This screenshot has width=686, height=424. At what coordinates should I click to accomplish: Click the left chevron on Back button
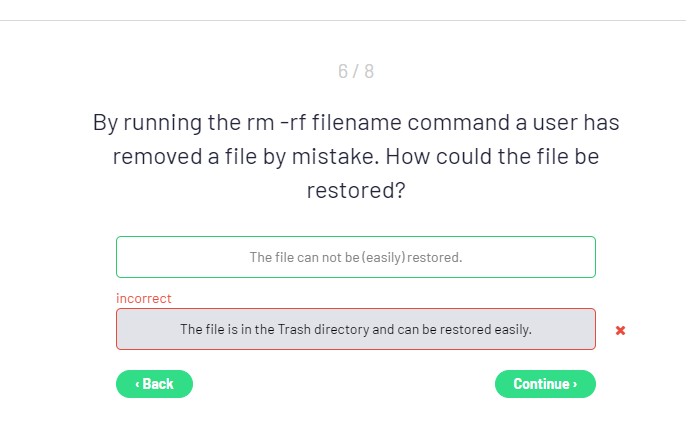[137, 384]
